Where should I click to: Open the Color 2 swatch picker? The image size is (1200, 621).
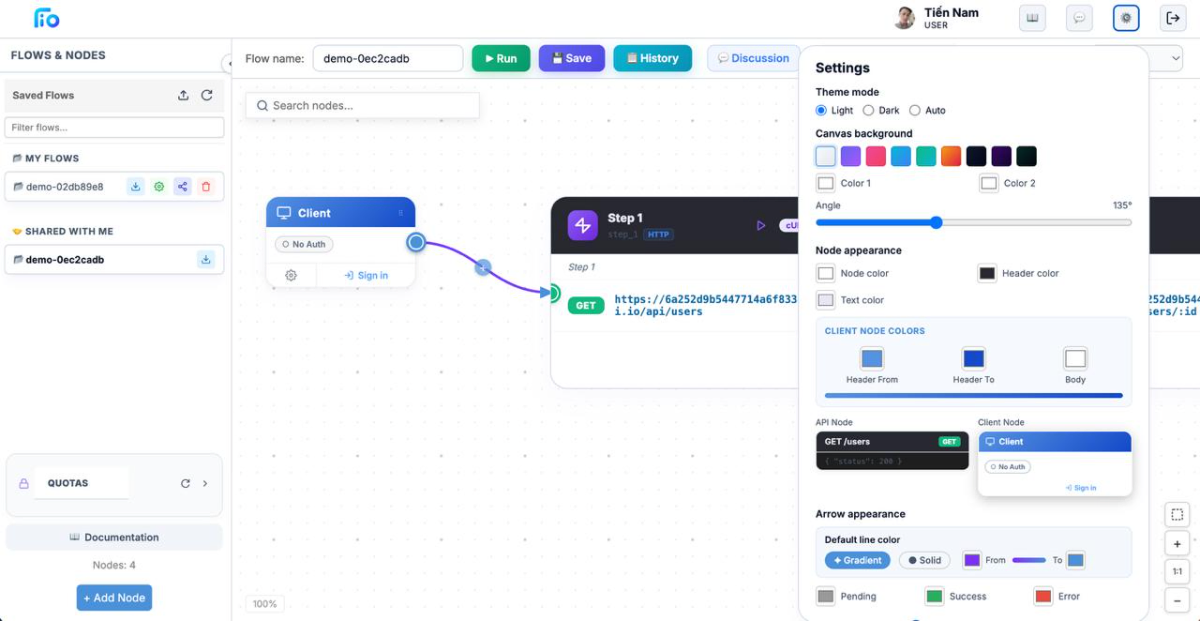click(989, 183)
